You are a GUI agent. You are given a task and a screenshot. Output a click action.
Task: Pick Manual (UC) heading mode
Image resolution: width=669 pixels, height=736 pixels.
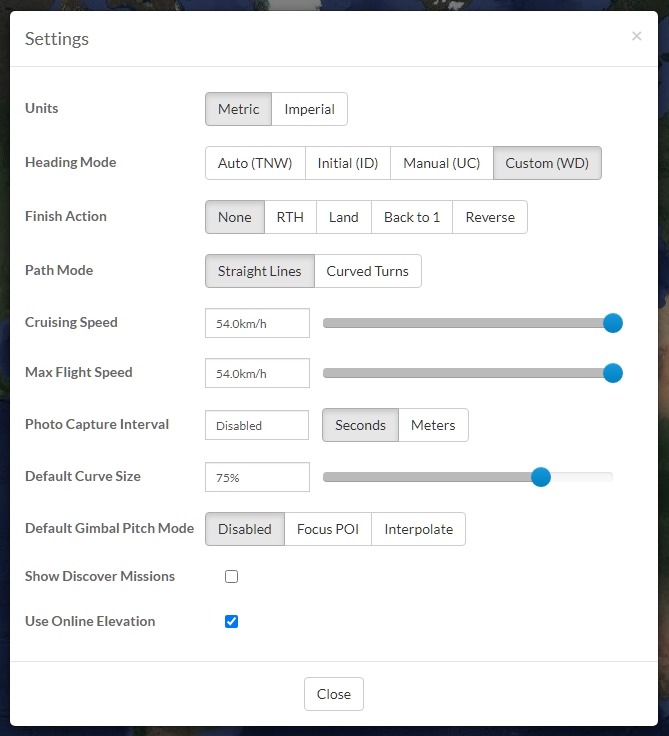coord(442,163)
